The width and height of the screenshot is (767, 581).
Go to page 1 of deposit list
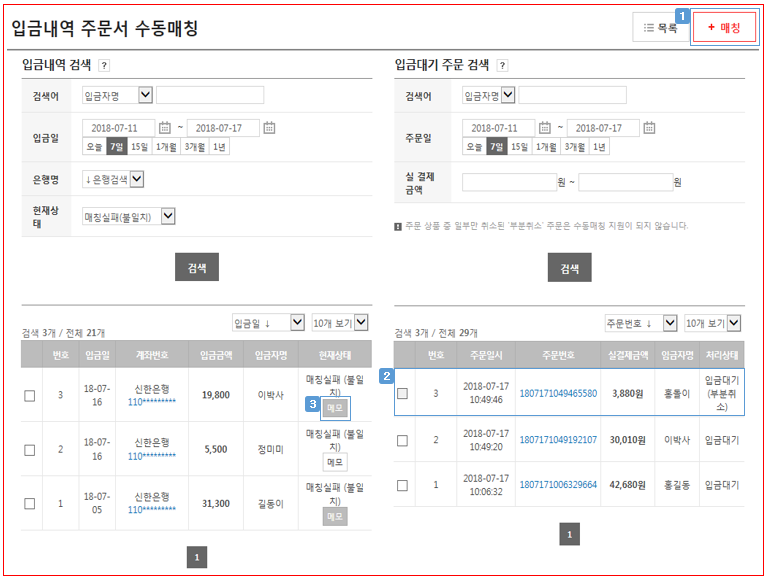[x=197, y=557]
